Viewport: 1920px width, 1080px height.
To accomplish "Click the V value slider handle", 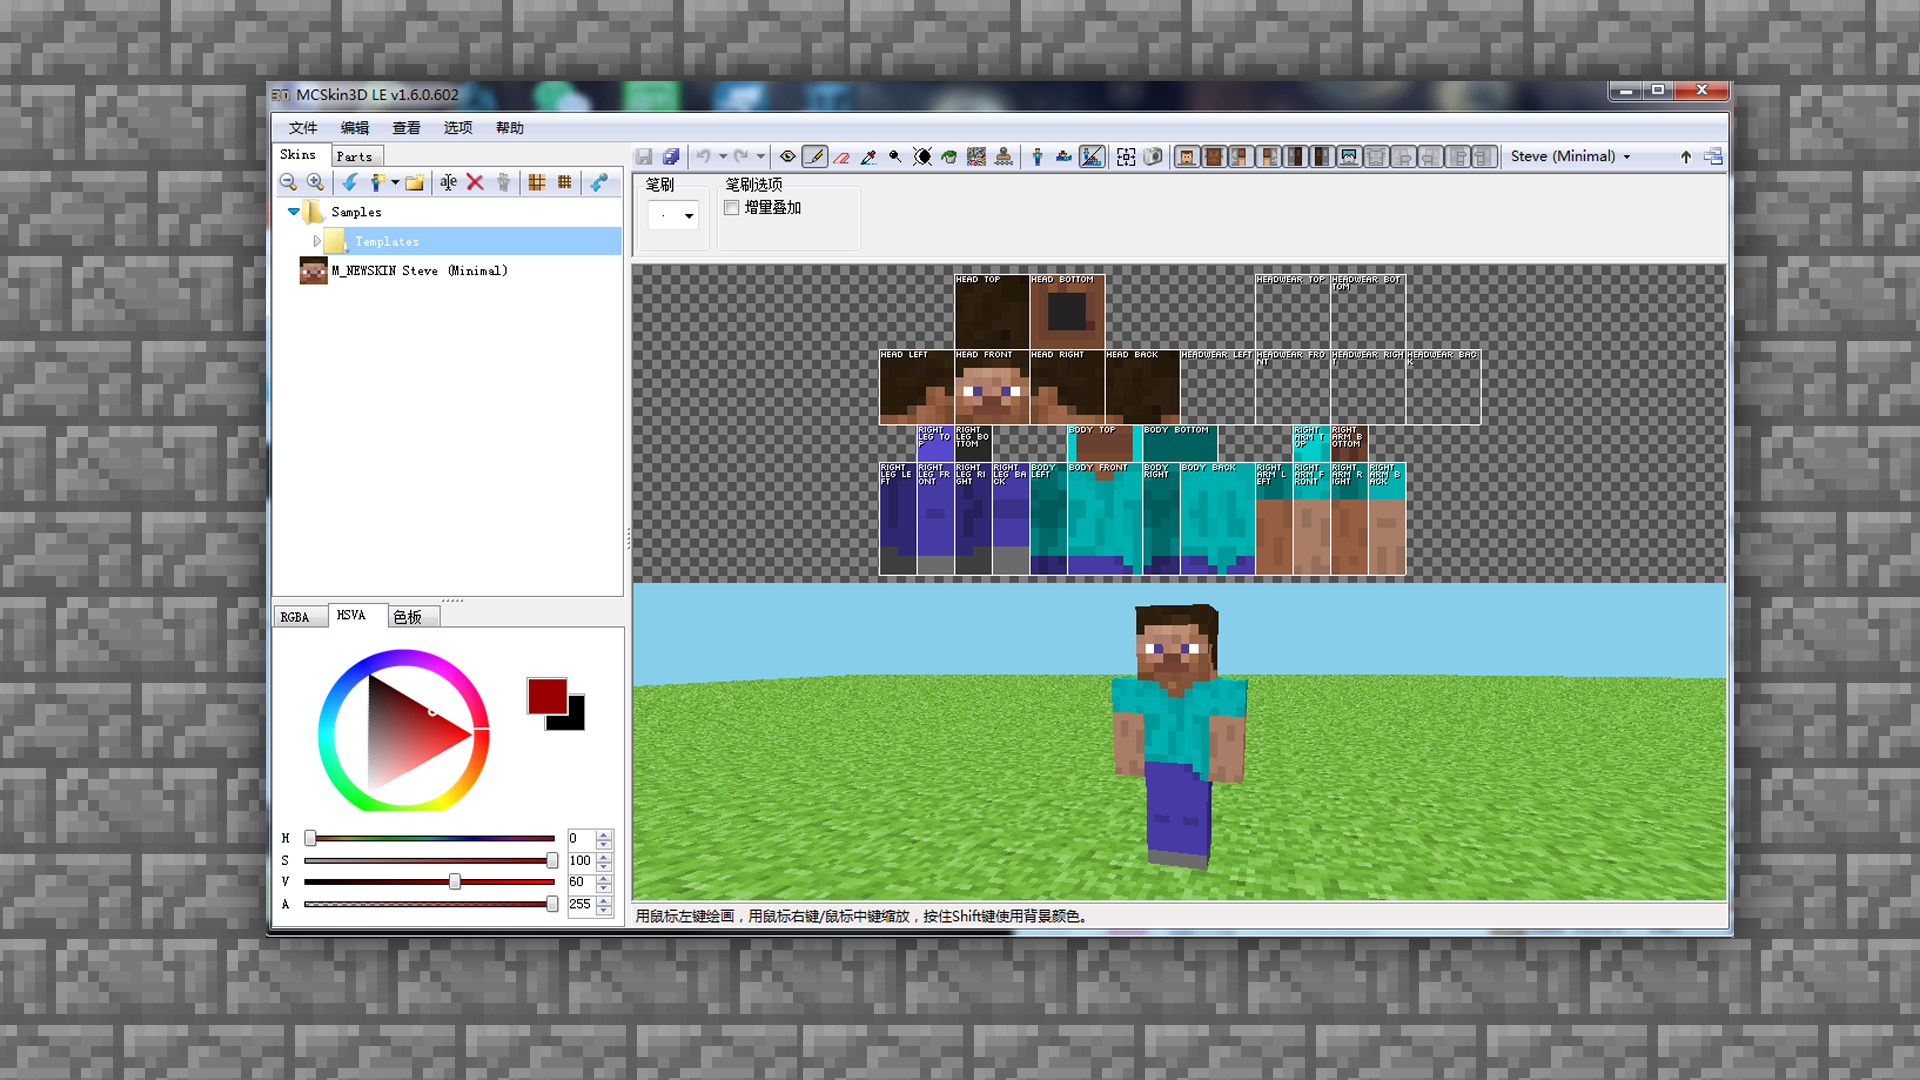I will click(x=455, y=882).
